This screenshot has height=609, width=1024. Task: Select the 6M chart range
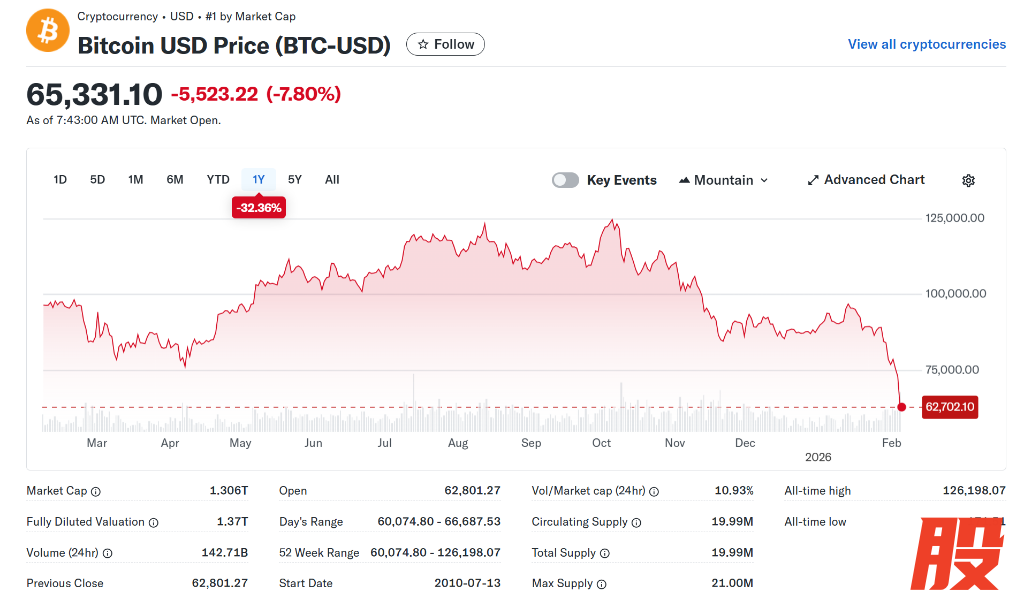[175, 180]
